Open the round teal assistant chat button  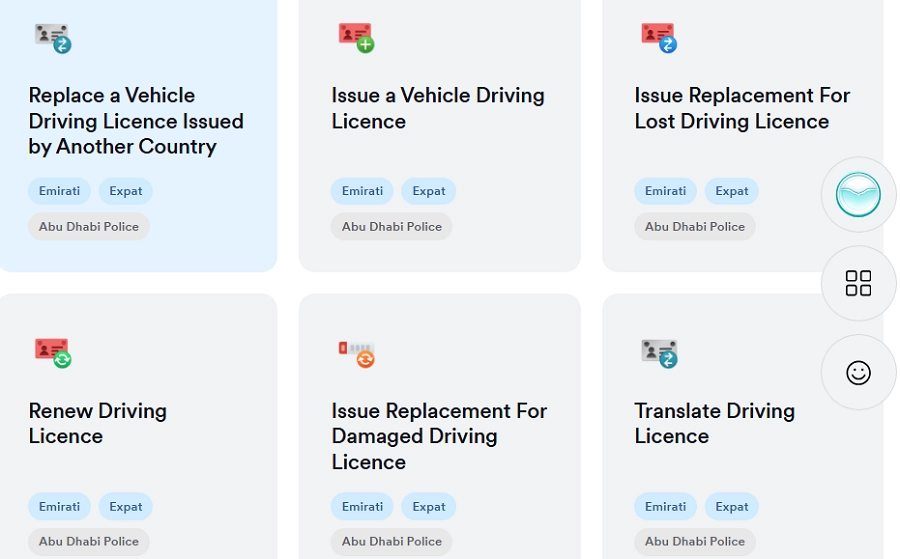858,195
